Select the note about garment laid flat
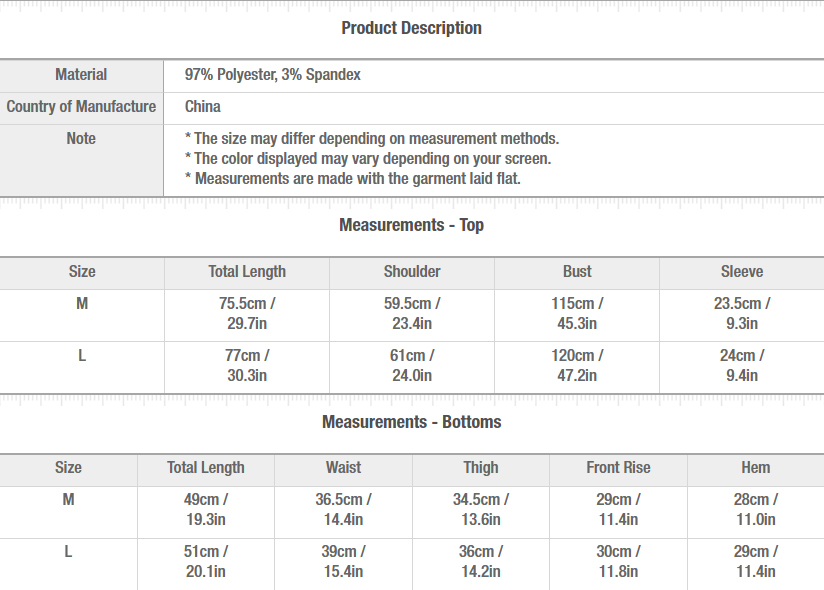 click(x=352, y=179)
